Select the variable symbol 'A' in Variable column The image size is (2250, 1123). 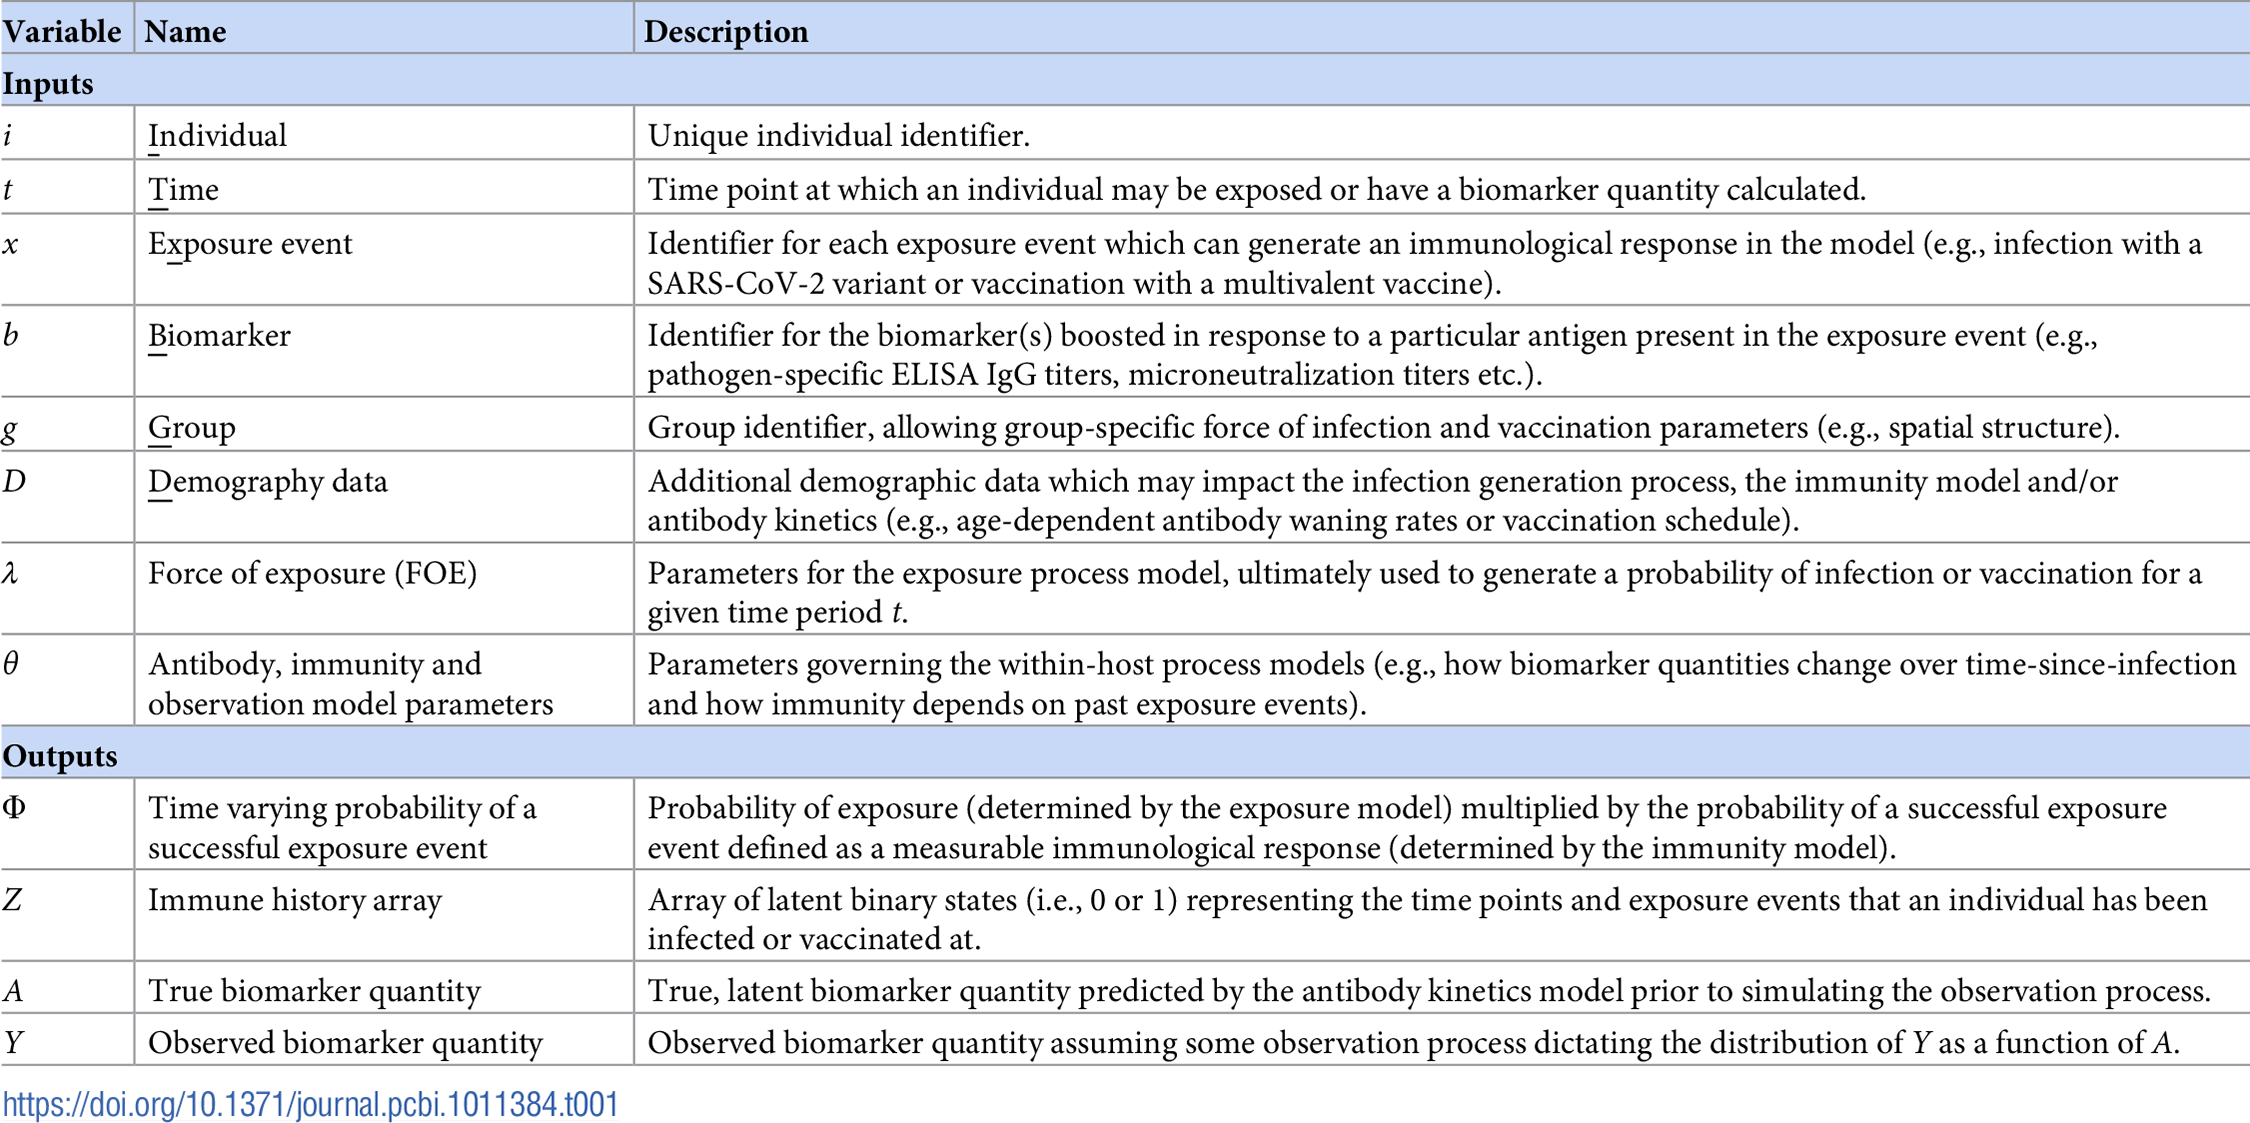(x=12, y=991)
